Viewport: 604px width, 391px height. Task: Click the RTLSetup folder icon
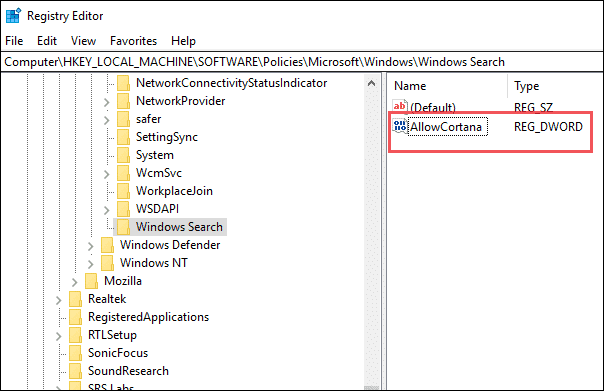(x=75, y=335)
